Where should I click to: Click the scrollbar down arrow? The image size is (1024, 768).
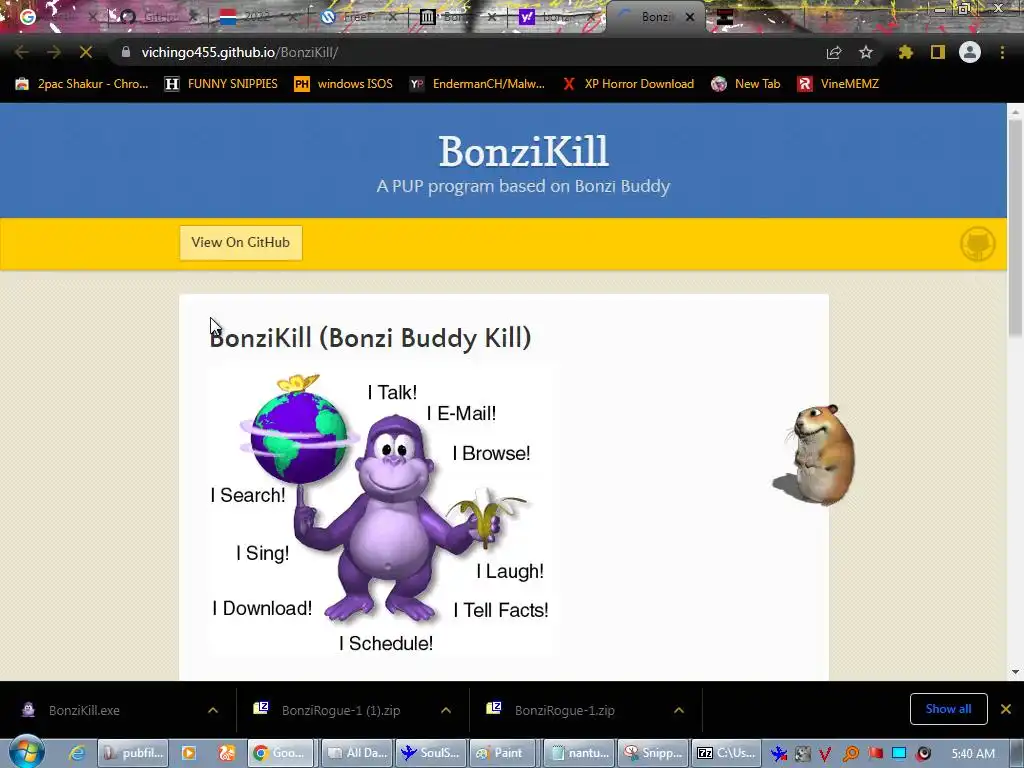(x=1015, y=672)
